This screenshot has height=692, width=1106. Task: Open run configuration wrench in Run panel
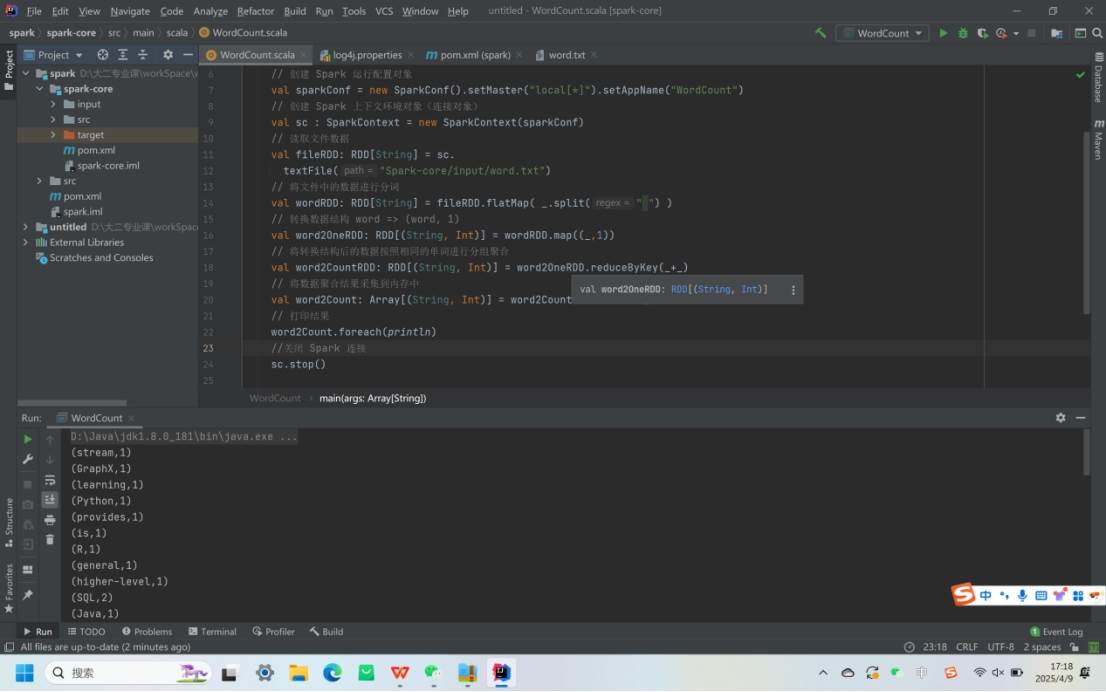point(28,459)
